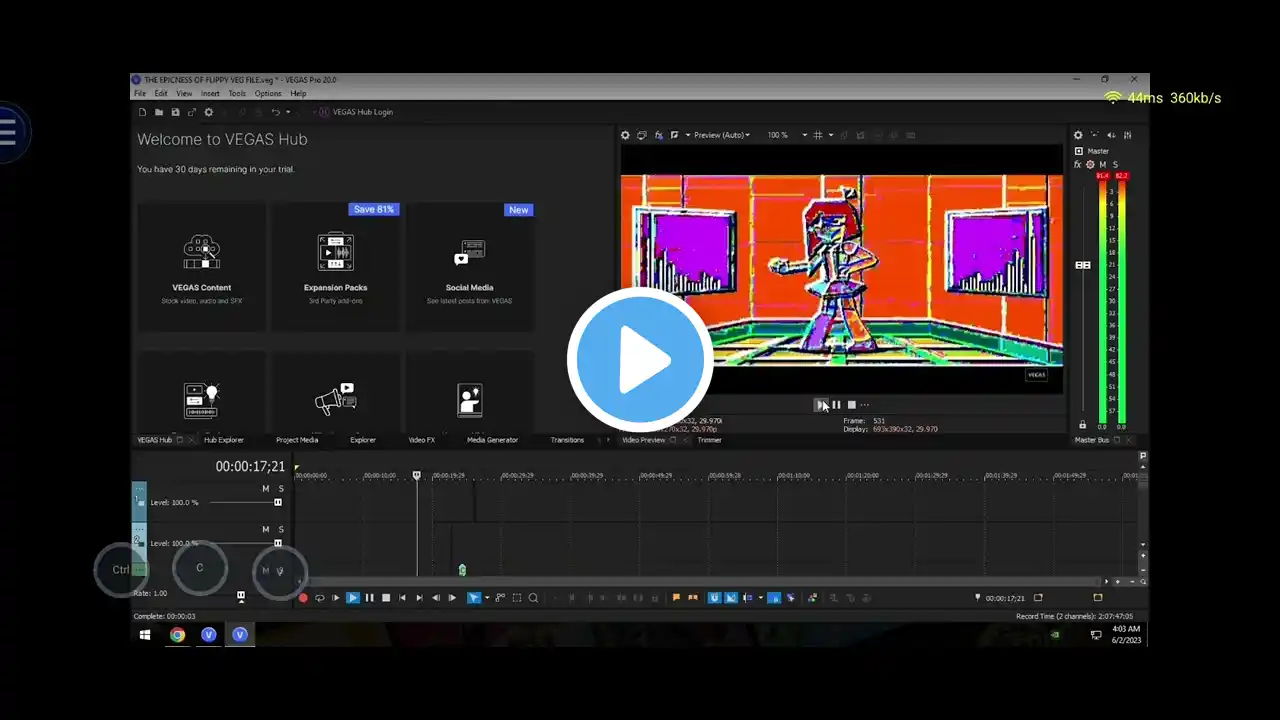Toggle the blue Enable Snapping button

tap(715, 598)
